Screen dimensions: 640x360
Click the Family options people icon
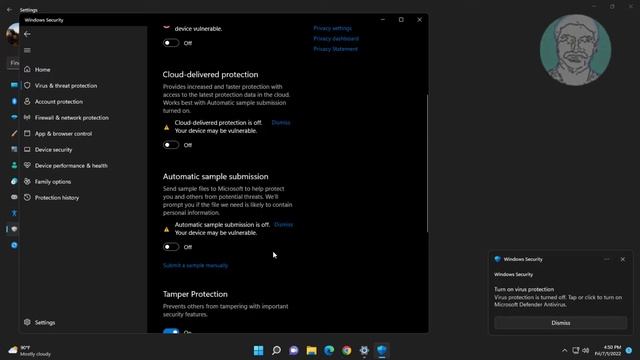[27, 182]
